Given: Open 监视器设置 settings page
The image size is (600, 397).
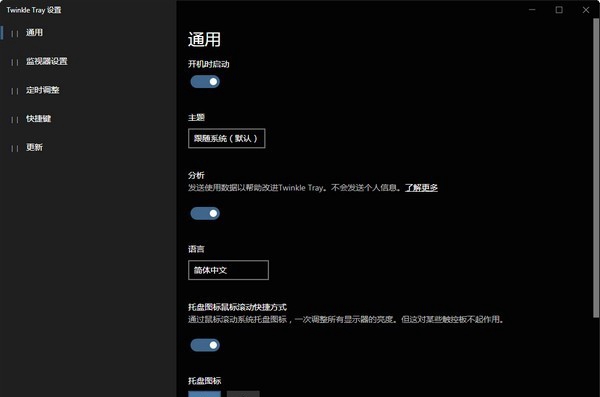Looking at the screenshot, I should point(47,61).
